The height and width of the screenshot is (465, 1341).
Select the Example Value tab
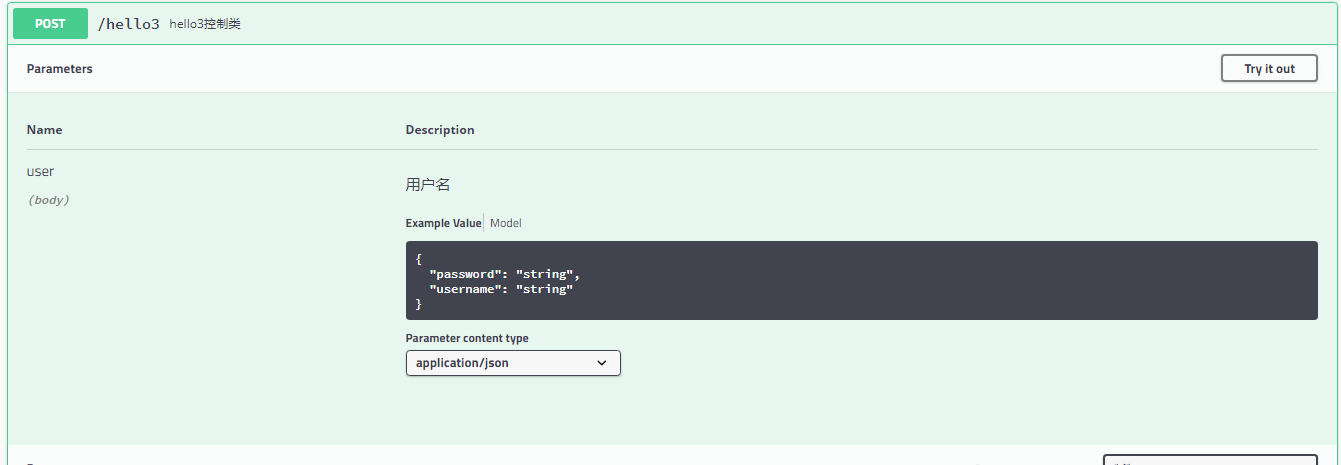tap(443, 223)
